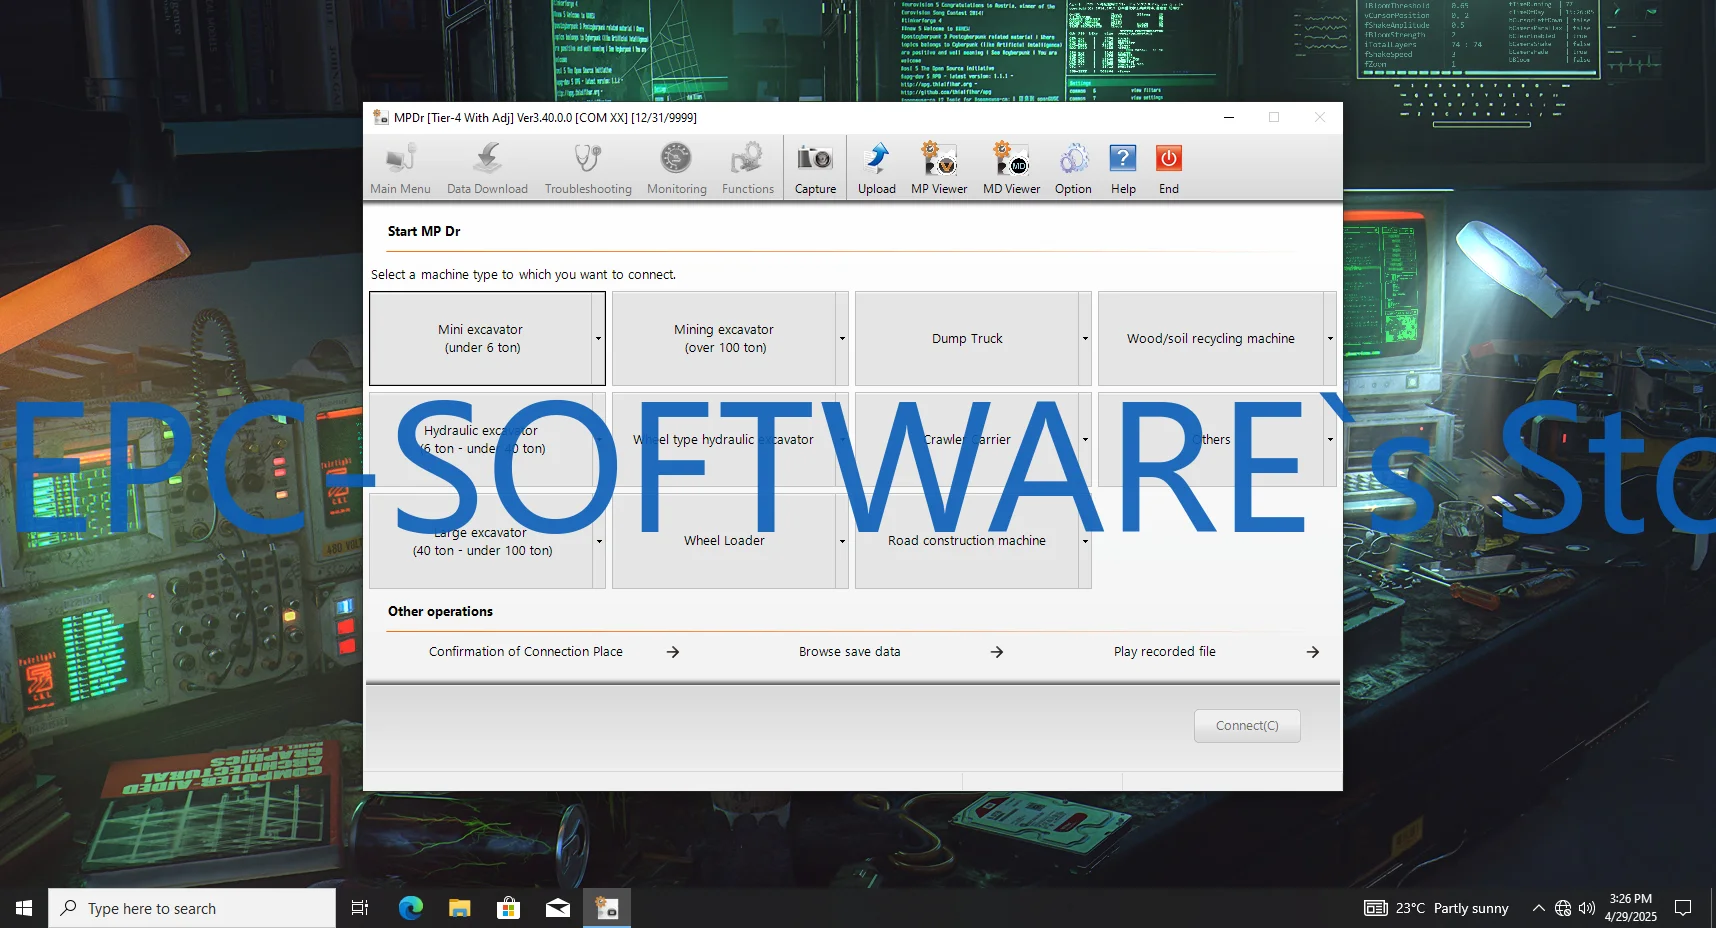This screenshot has width=1716, height=928.
Task: Expand Wood/soil recycling machine dropdown arrow
Action: (1329, 339)
